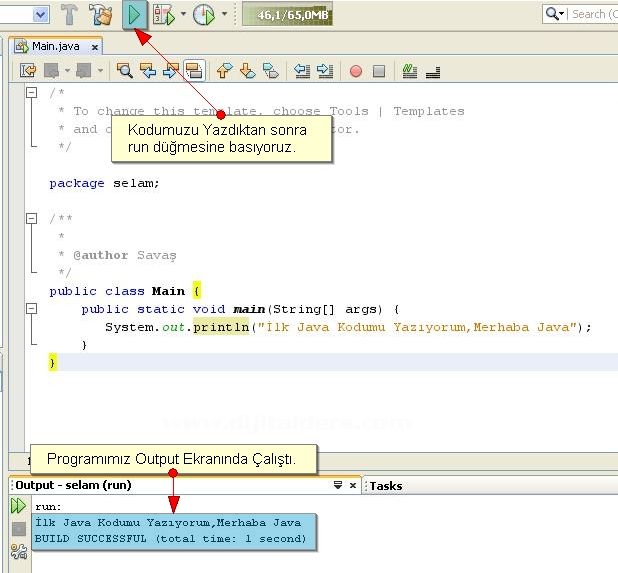Click the Profile Main Project clock icon
The image size is (618, 573).
pyautogui.click(x=204, y=15)
